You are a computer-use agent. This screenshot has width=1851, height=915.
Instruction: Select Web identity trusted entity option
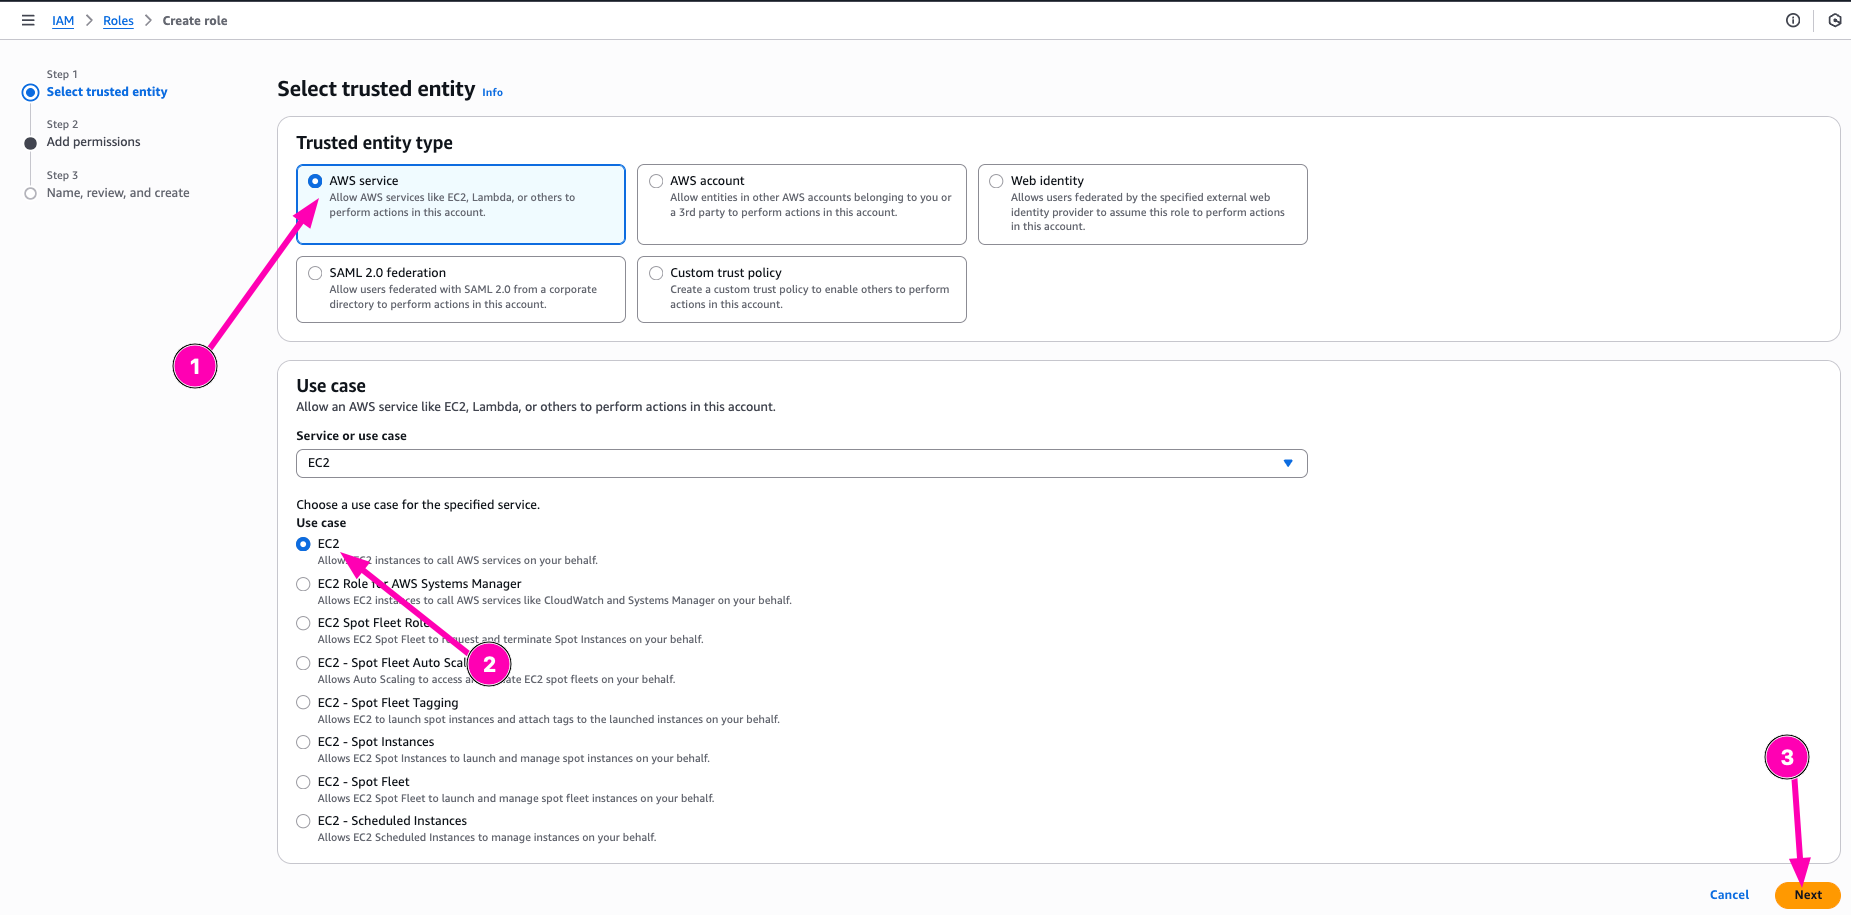click(x=997, y=181)
